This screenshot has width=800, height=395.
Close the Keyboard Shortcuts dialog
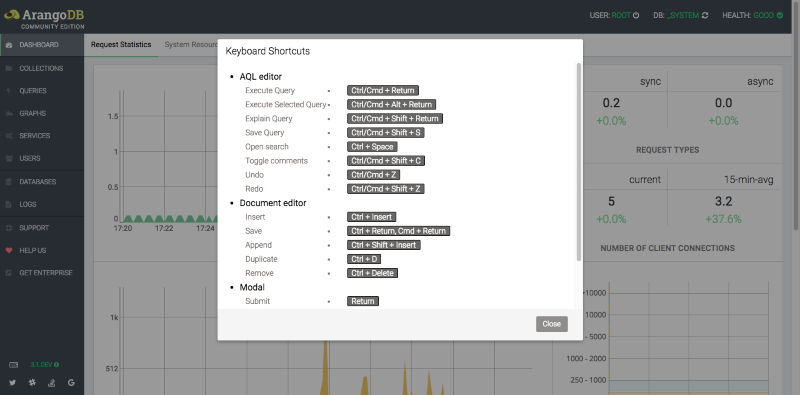(552, 324)
